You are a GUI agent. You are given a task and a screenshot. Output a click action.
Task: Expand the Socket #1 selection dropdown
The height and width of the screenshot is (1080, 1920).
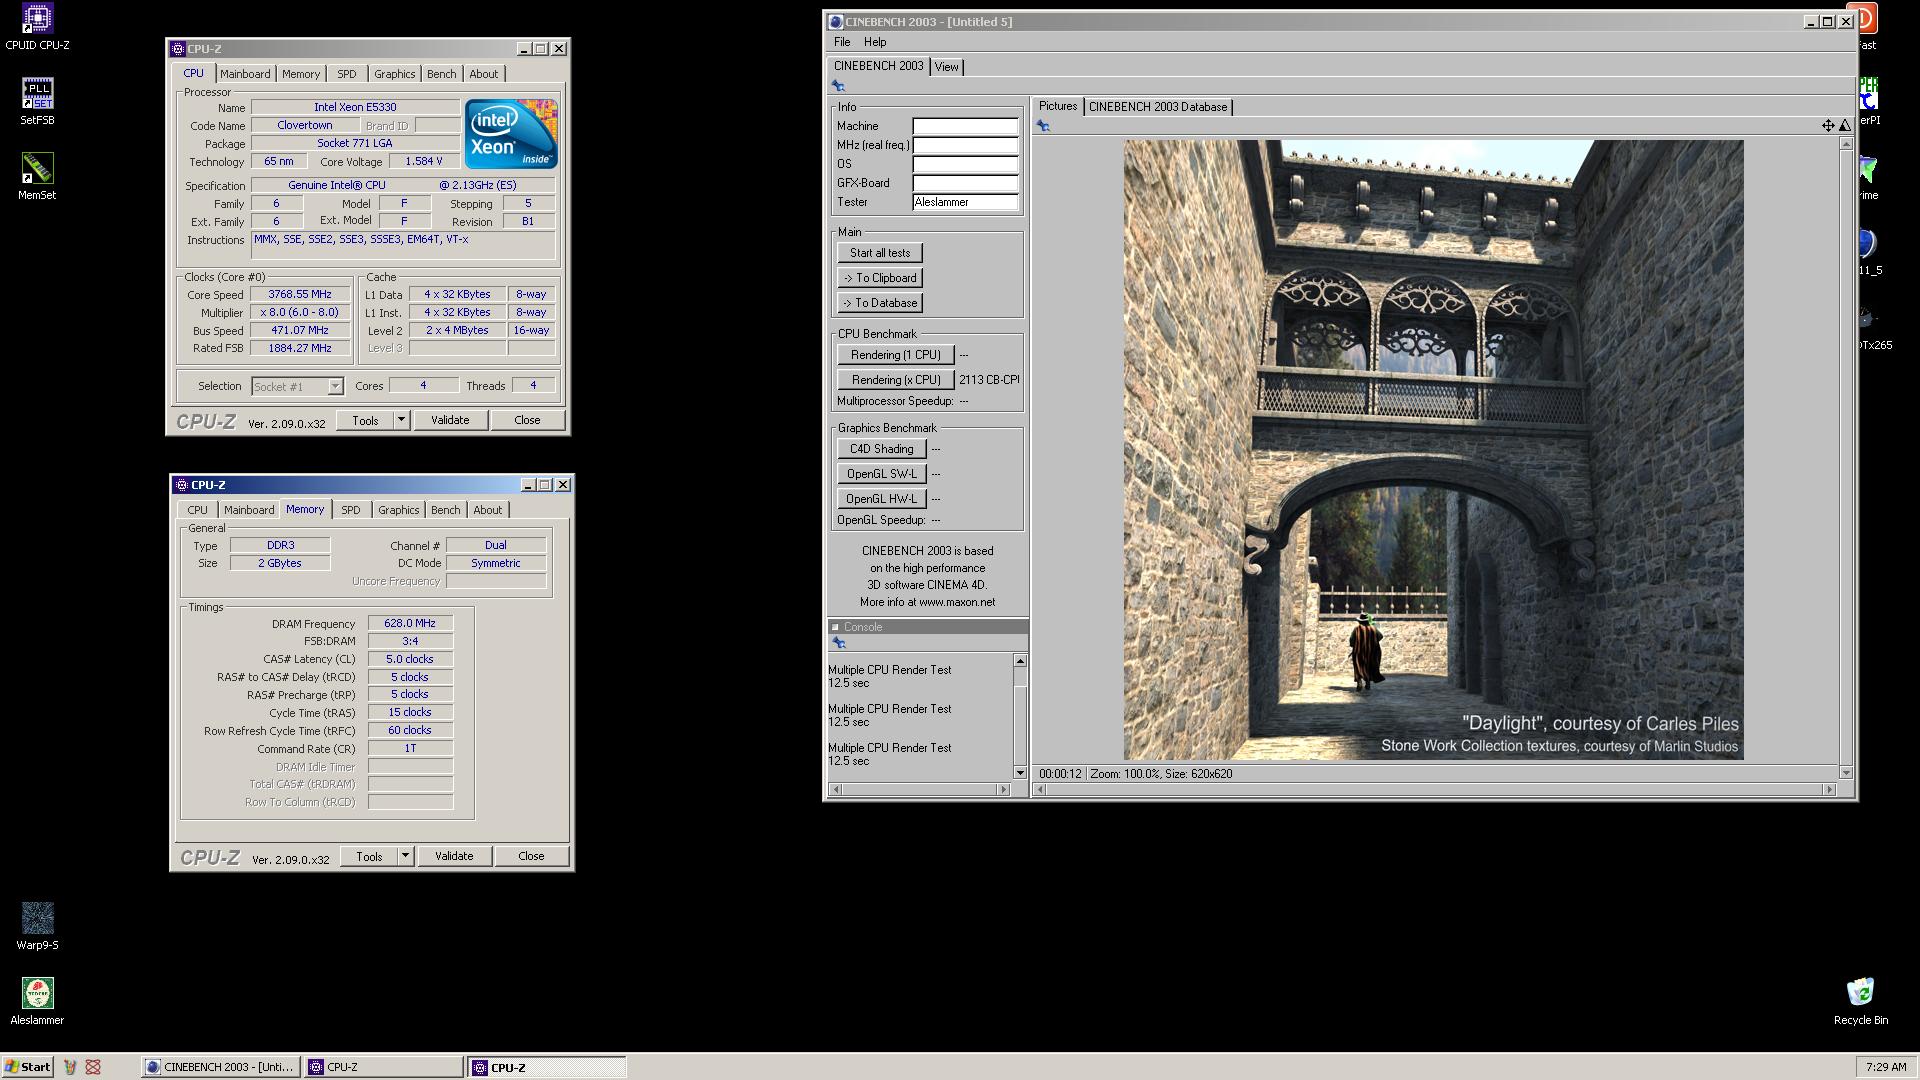pos(335,386)
